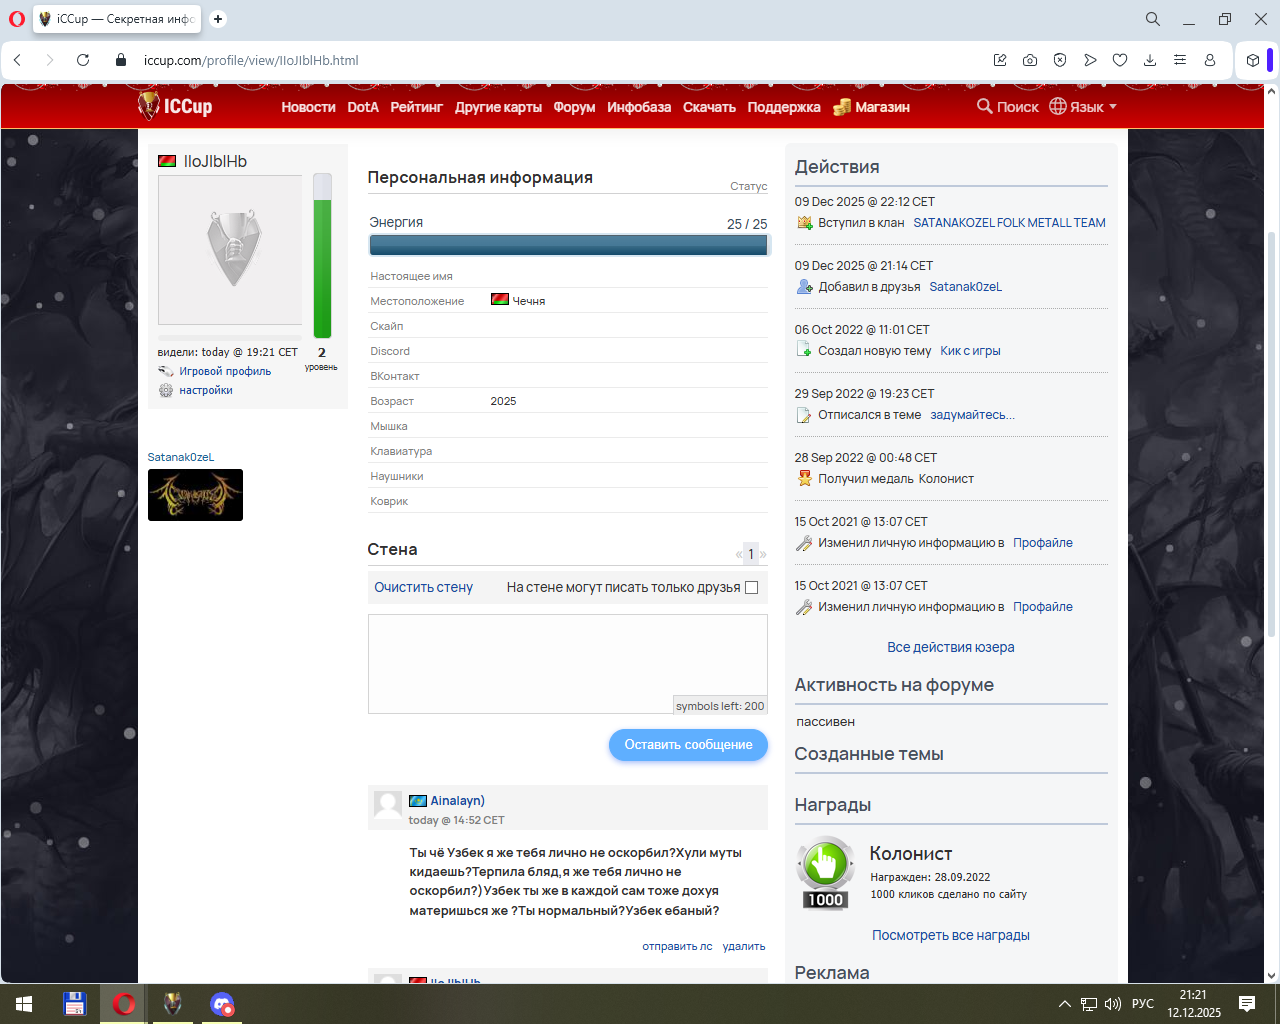Click the share page icon in address bar
1280x1024 pixels.
click(x=1000, y=60)
